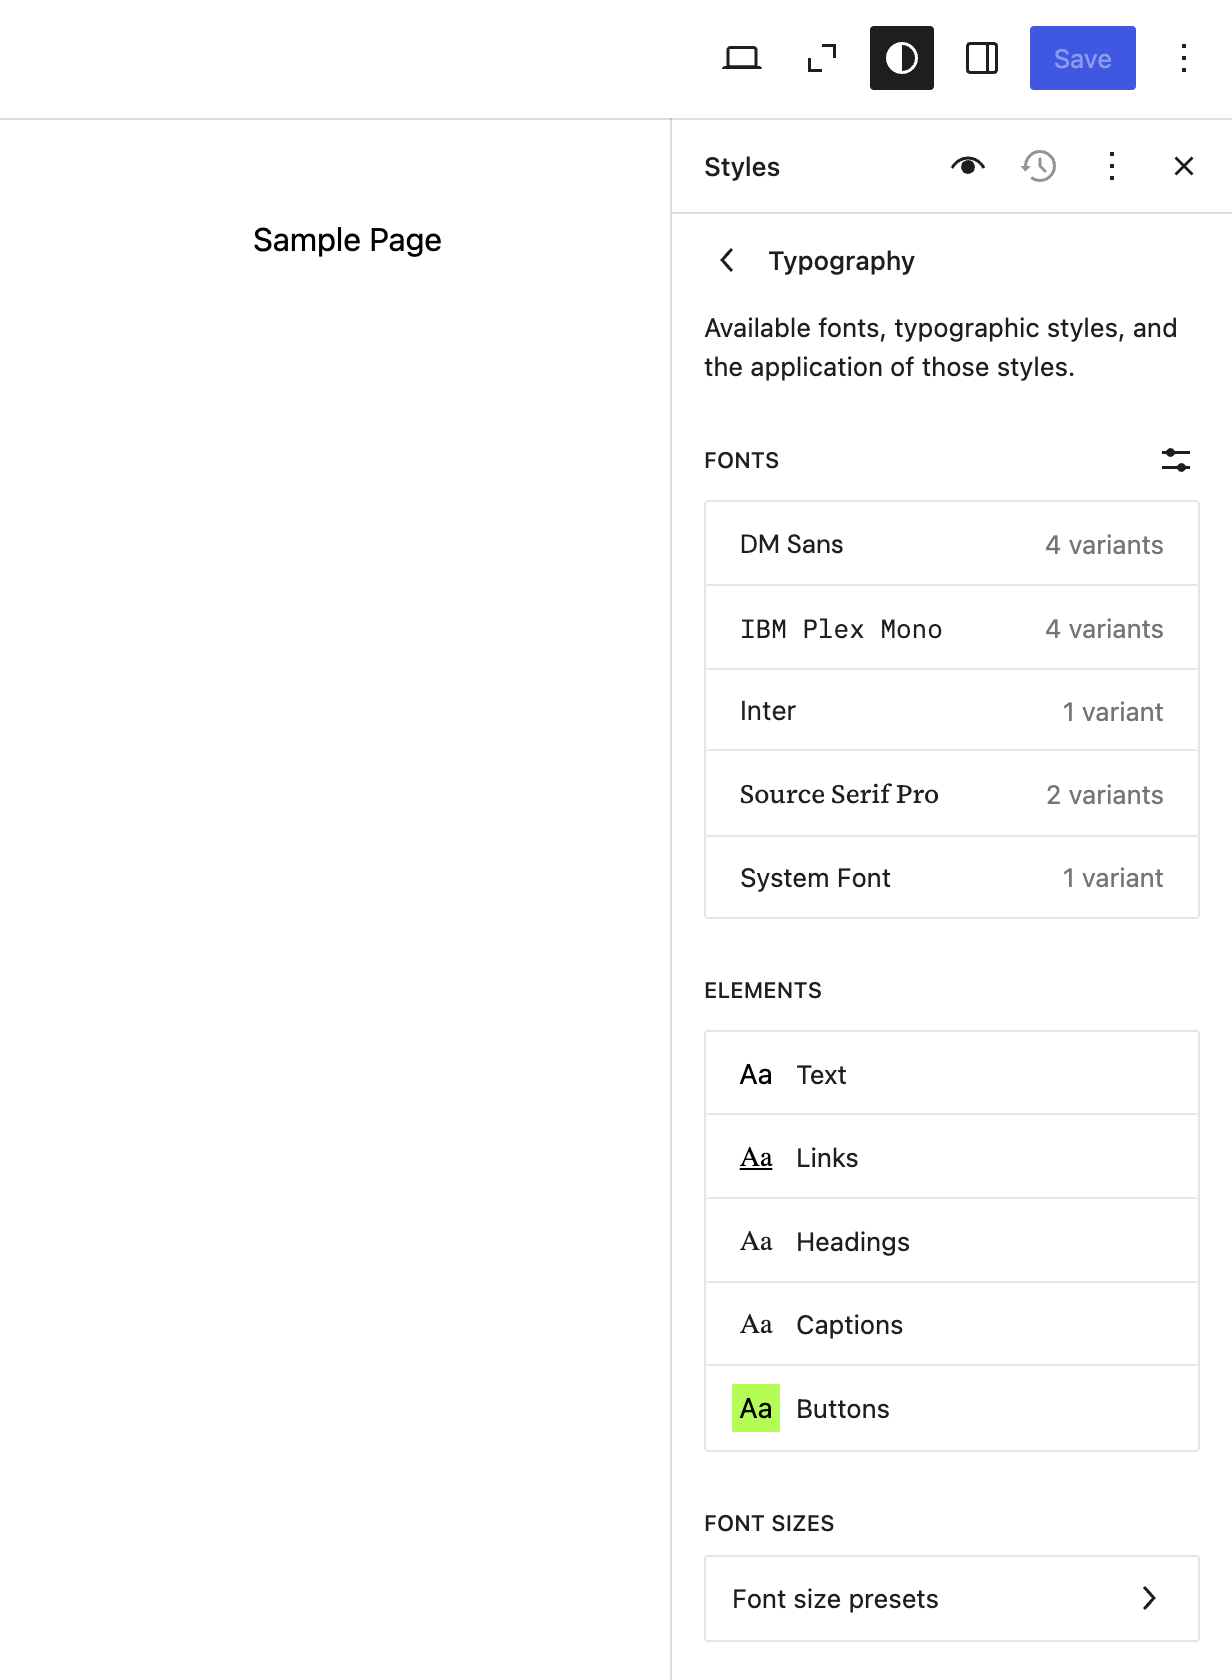Select the desktop View icon
The height and width of the screenshot is (1680, 1232).
tap(742, 58)
